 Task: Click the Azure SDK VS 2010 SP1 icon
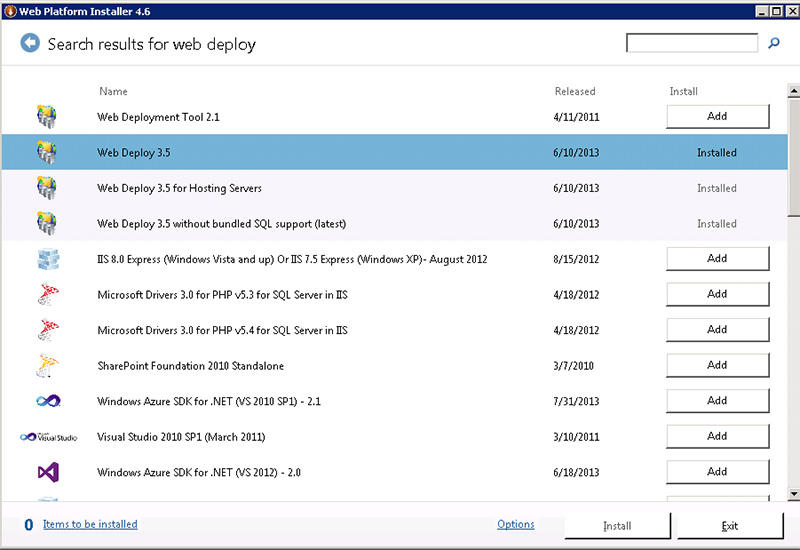46,401
